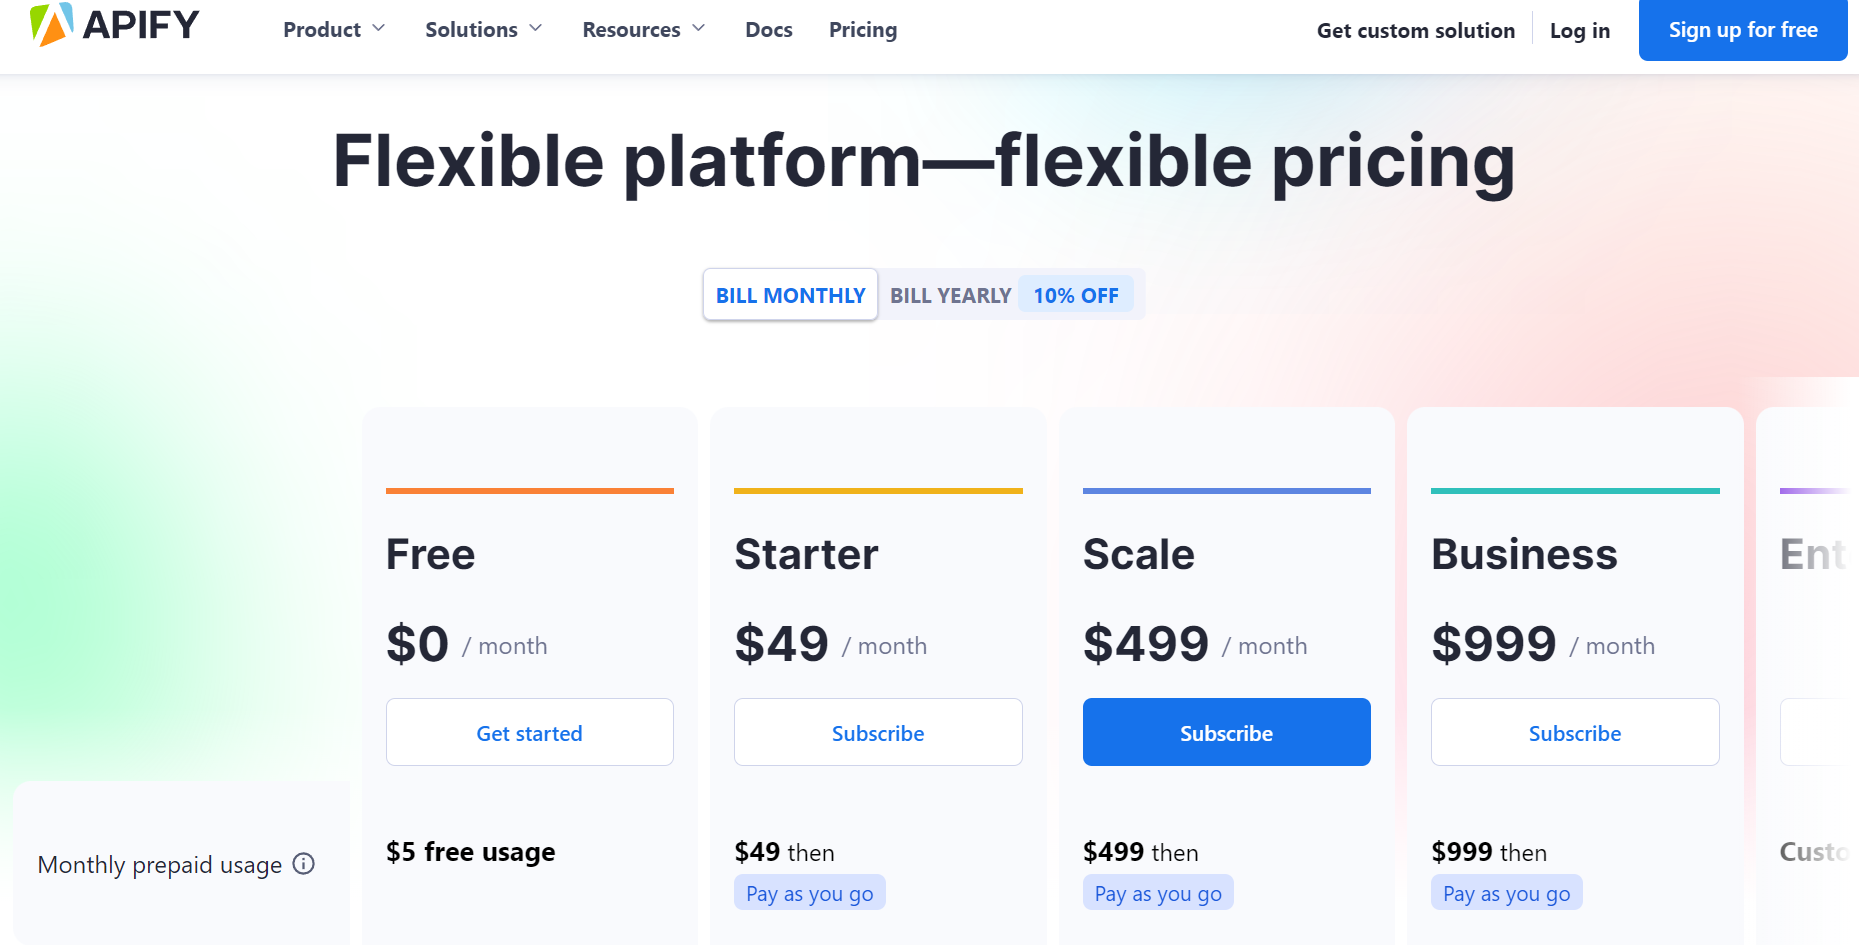Switch billing to Bill Yearly
Image resolution: width=1859 pixels, height=945 pixels.
coord(950,295)
